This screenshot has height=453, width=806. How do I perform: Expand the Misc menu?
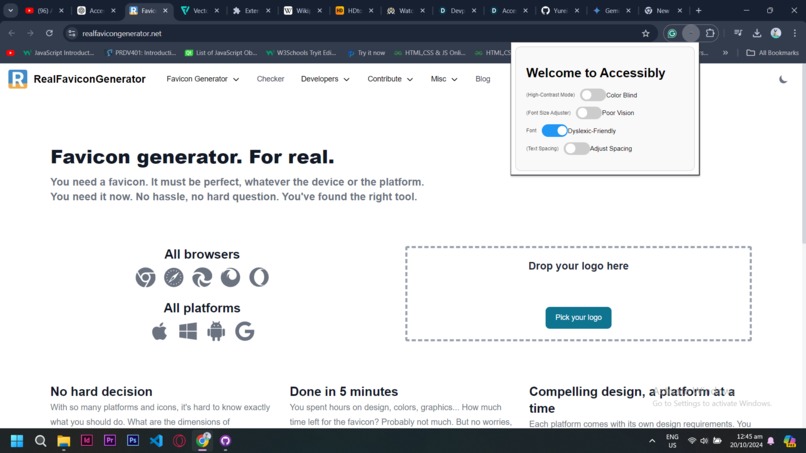[x=444, y=79]
